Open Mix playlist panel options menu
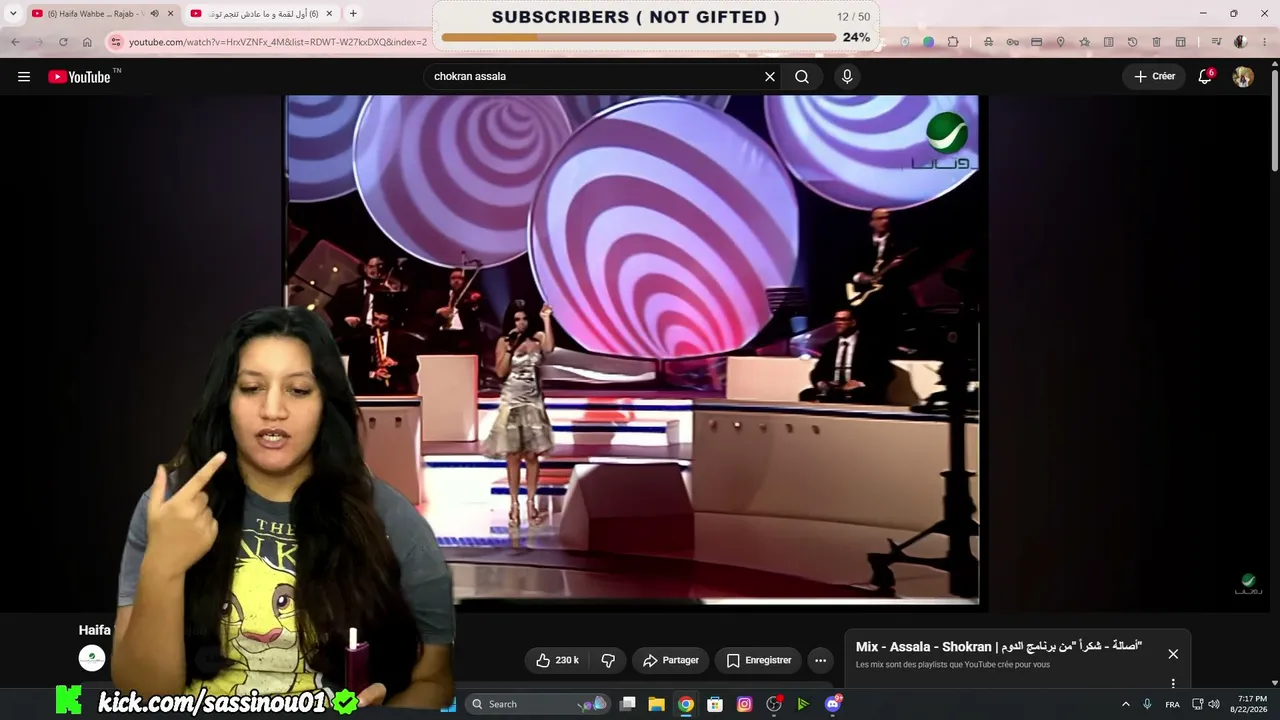 [1173, 683]
